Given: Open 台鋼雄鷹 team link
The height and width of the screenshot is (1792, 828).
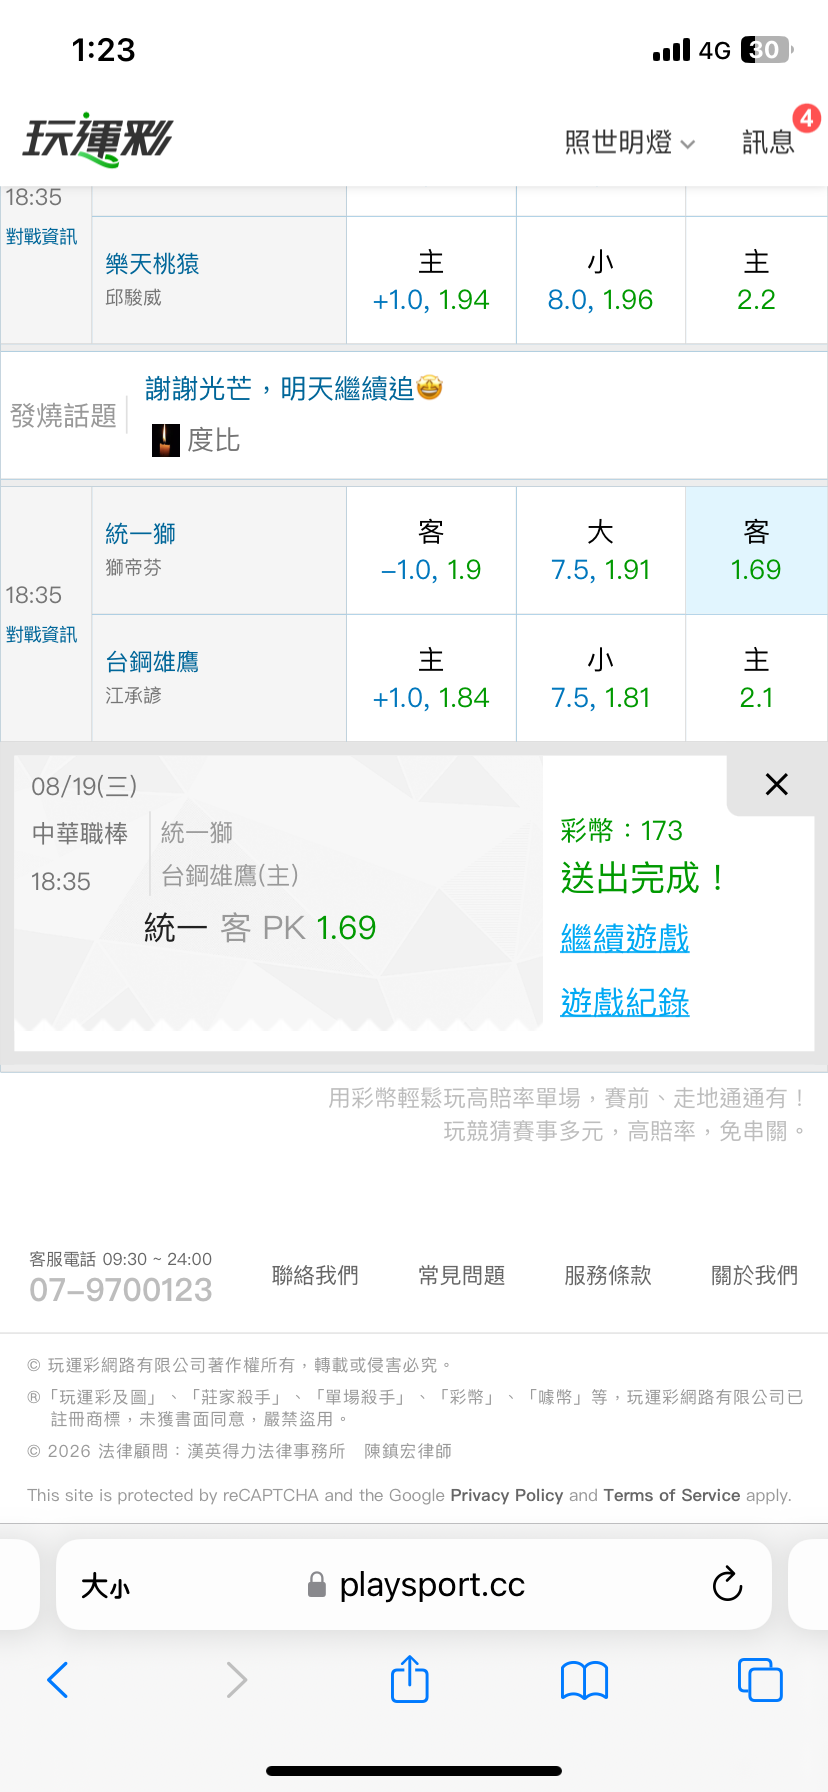Looking at the screenshot, I should 152,662.
